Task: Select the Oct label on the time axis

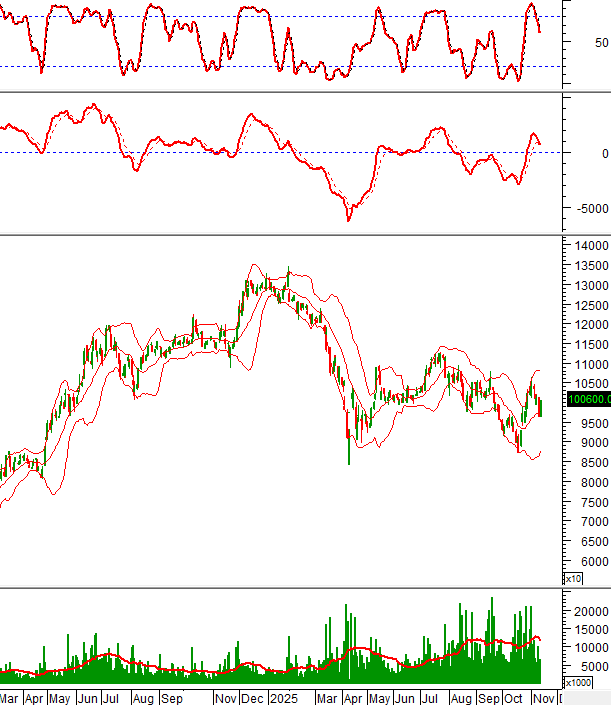Action: 515,697
